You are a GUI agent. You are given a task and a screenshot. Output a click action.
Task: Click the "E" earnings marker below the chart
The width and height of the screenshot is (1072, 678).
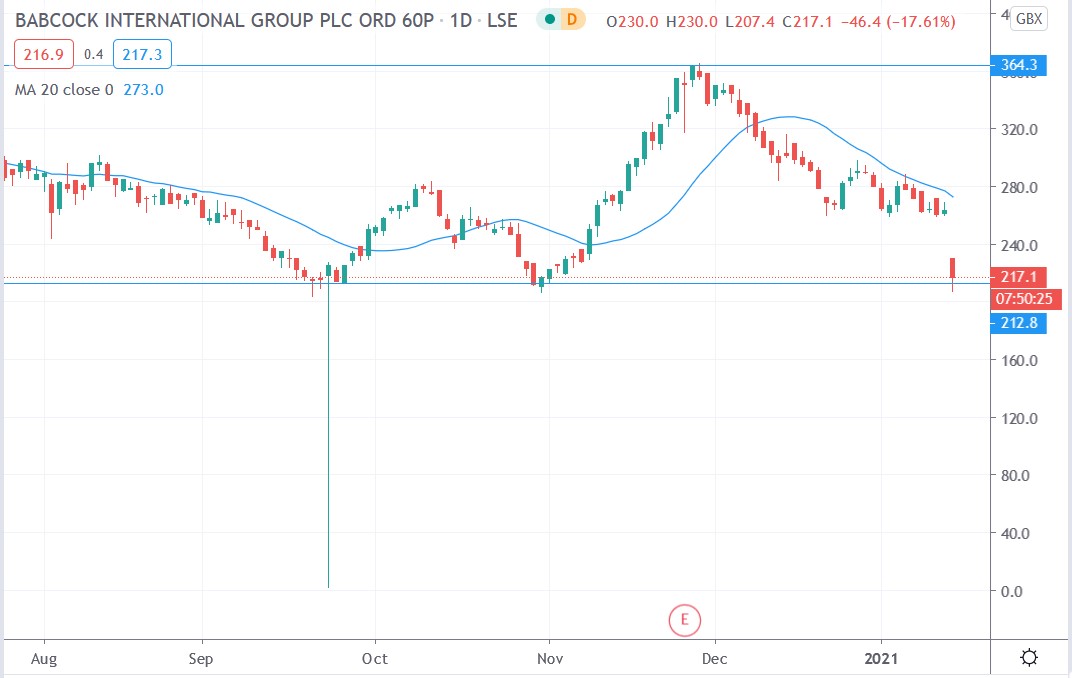click(x=684, y=620)
